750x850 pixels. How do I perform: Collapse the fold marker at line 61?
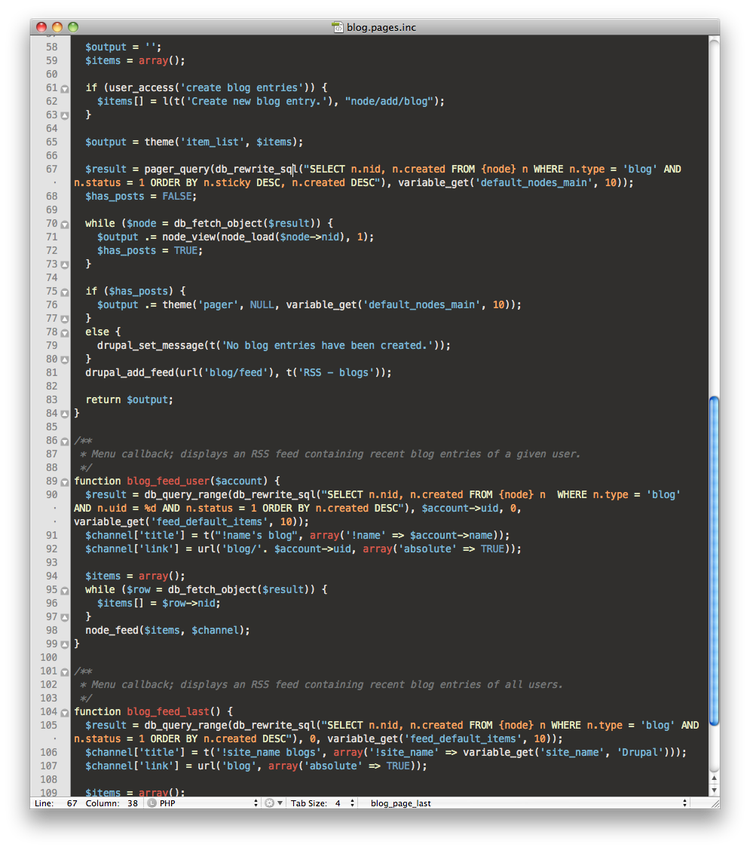[64, 89]
